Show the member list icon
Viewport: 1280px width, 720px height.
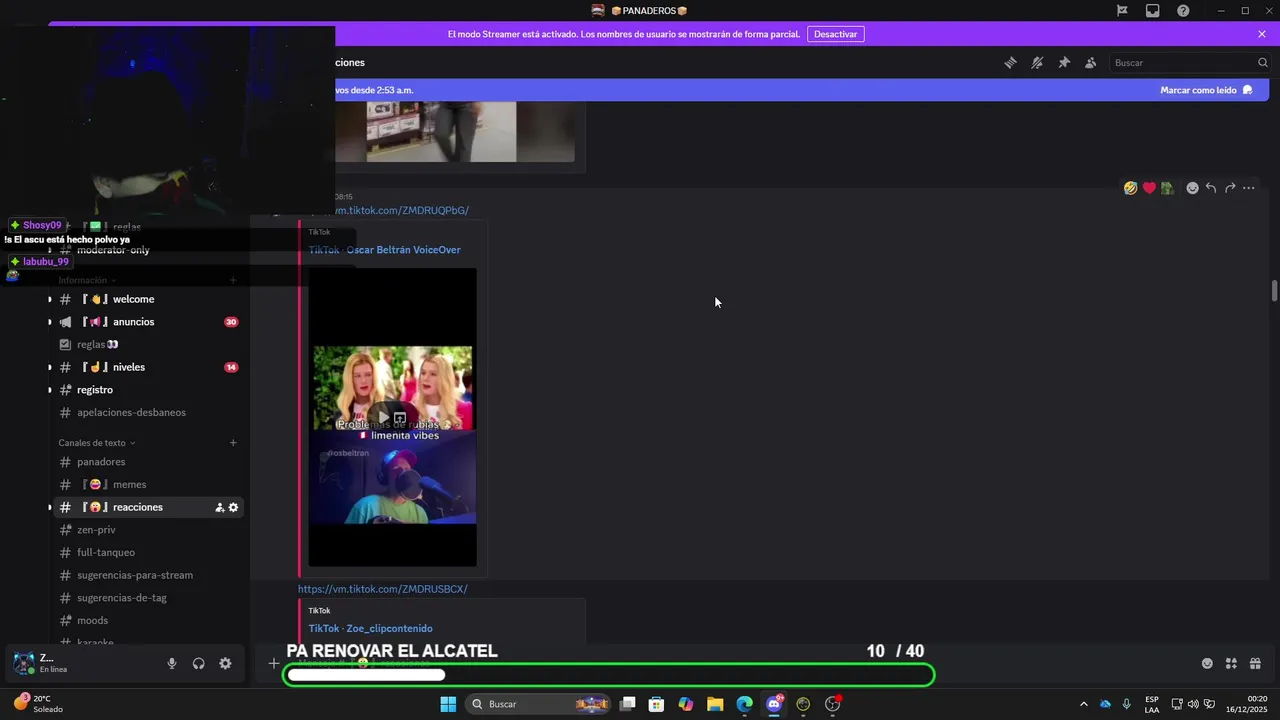tap(1091, 63)
